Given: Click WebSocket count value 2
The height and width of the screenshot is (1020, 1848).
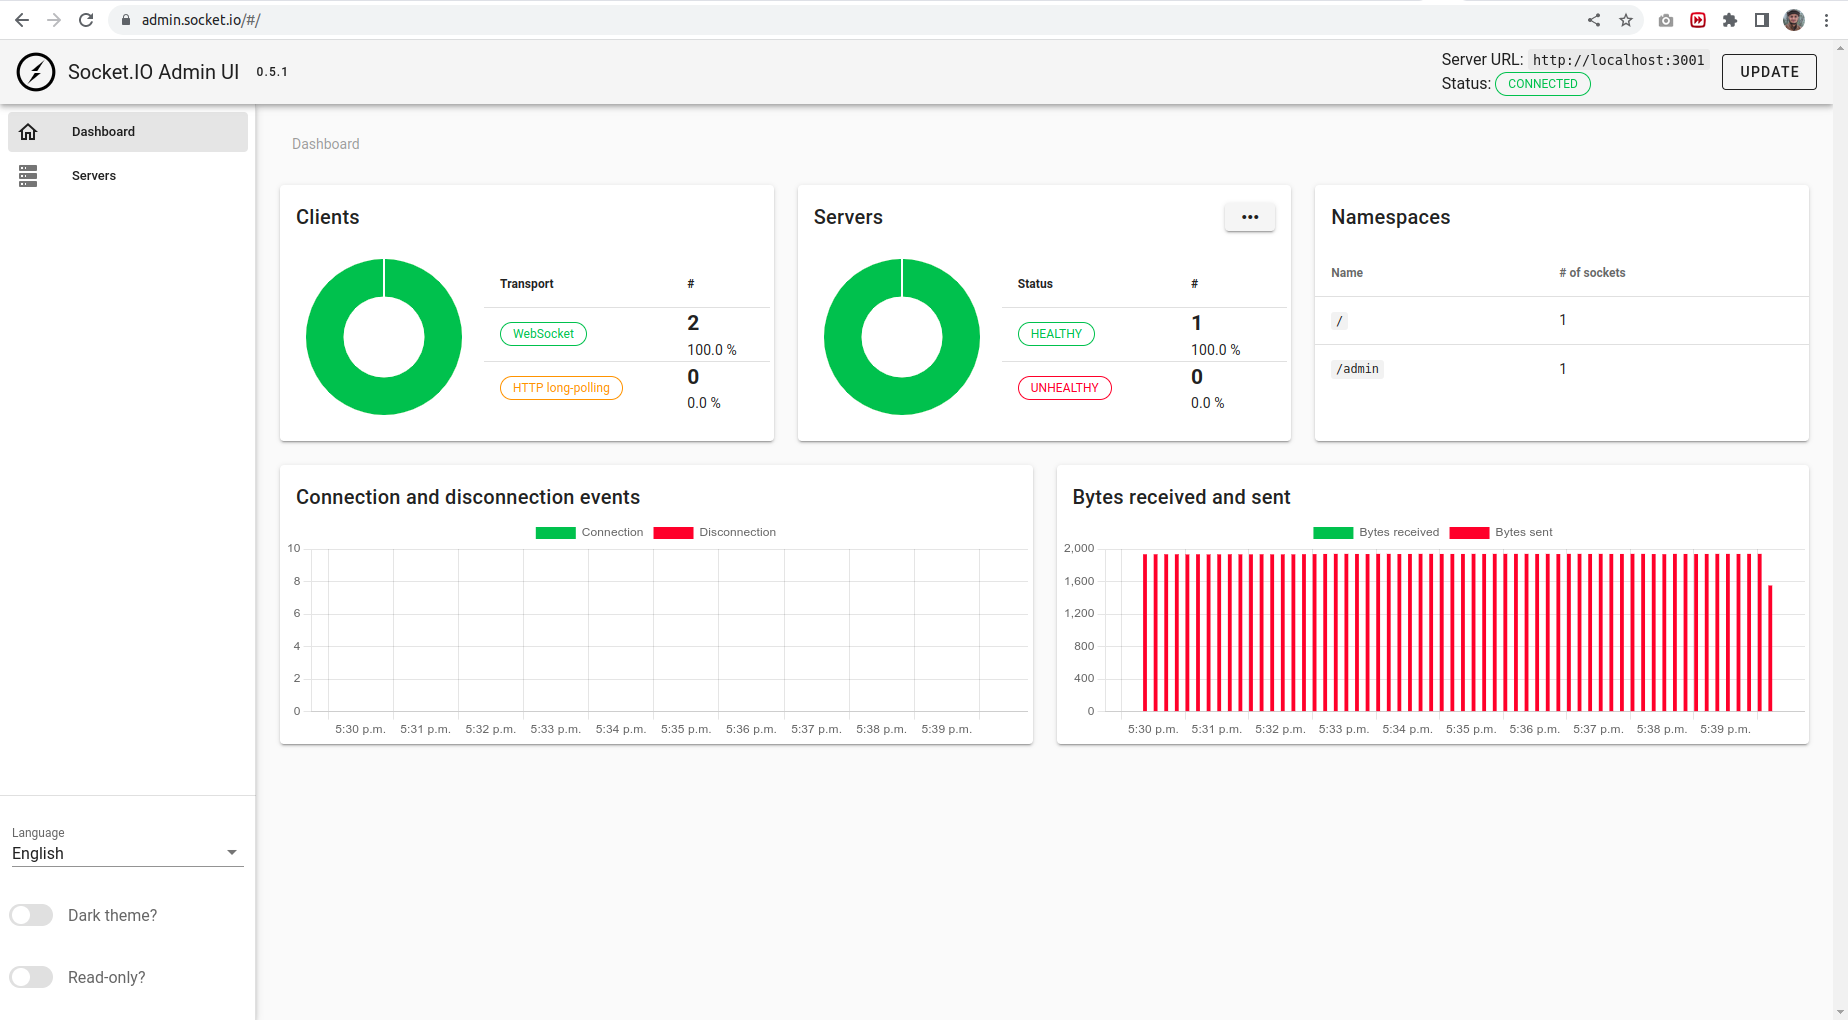Looking at the screenshot, I should (x=693, y=323).
